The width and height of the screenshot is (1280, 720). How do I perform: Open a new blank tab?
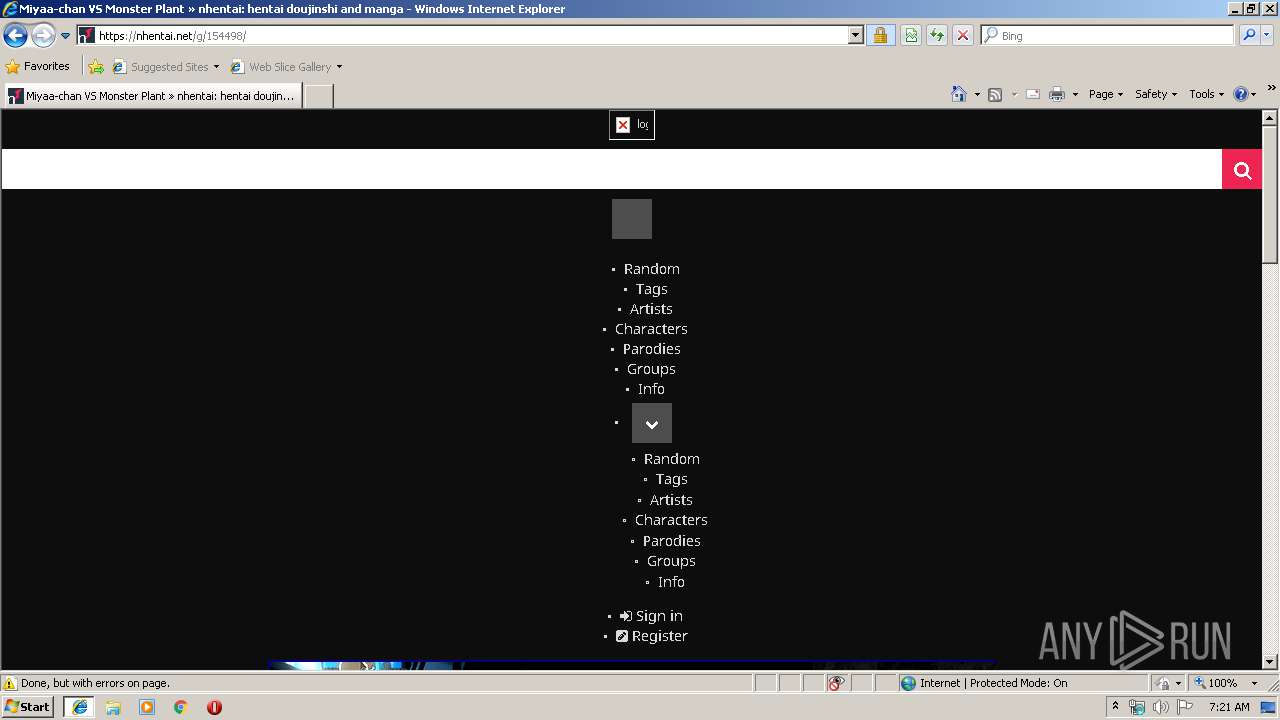(318, 96)
